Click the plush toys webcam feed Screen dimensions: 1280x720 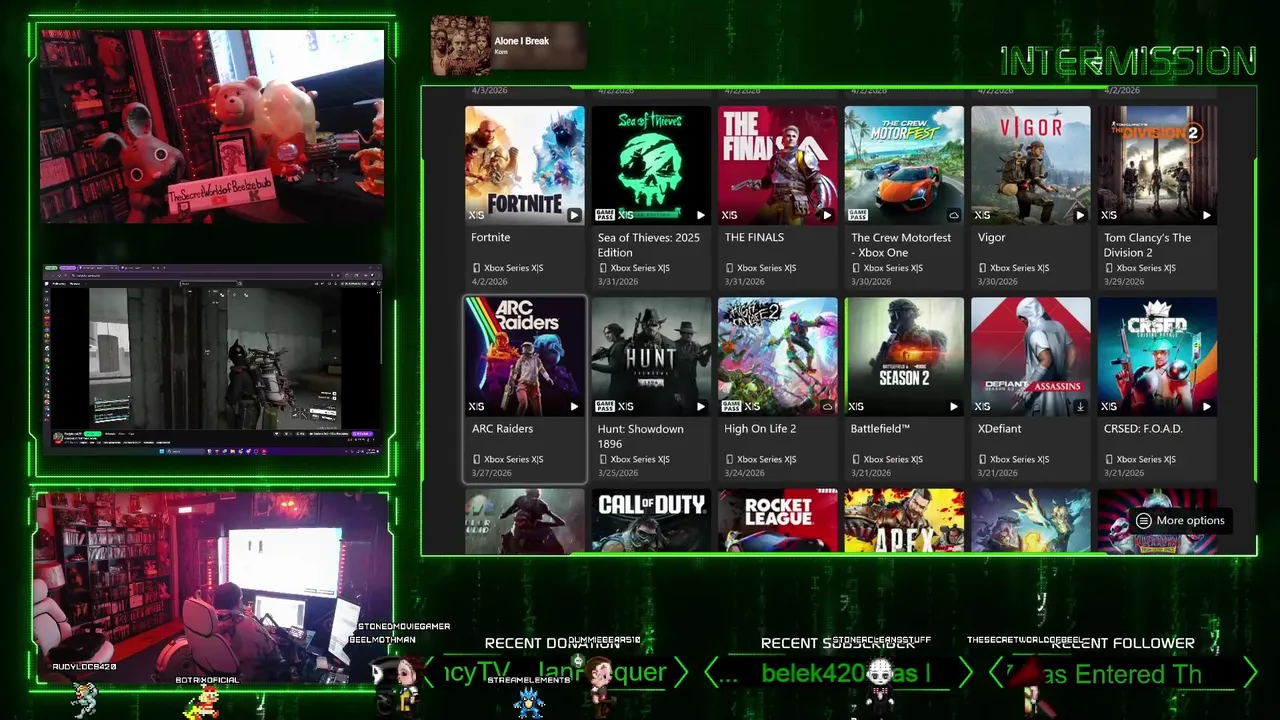(212, 126)
